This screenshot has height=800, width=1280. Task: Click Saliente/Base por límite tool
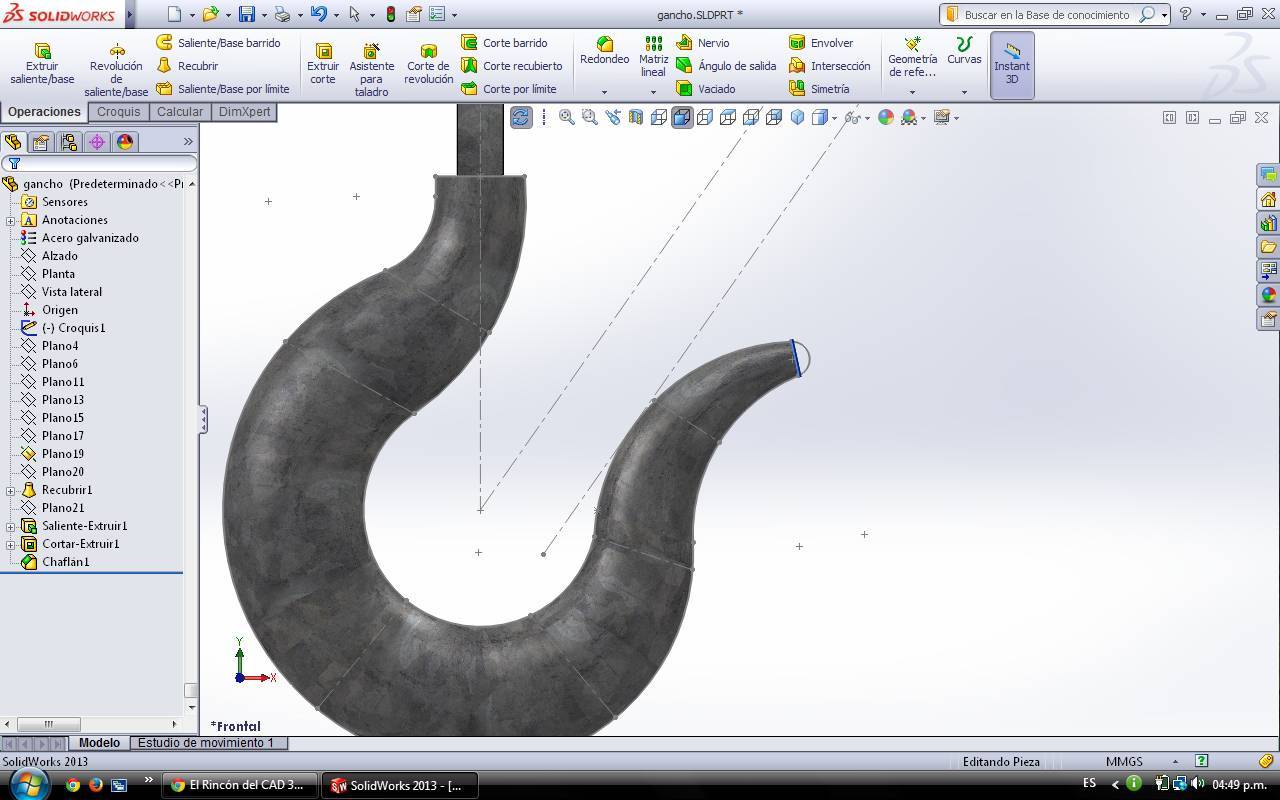tap(222, 89)
